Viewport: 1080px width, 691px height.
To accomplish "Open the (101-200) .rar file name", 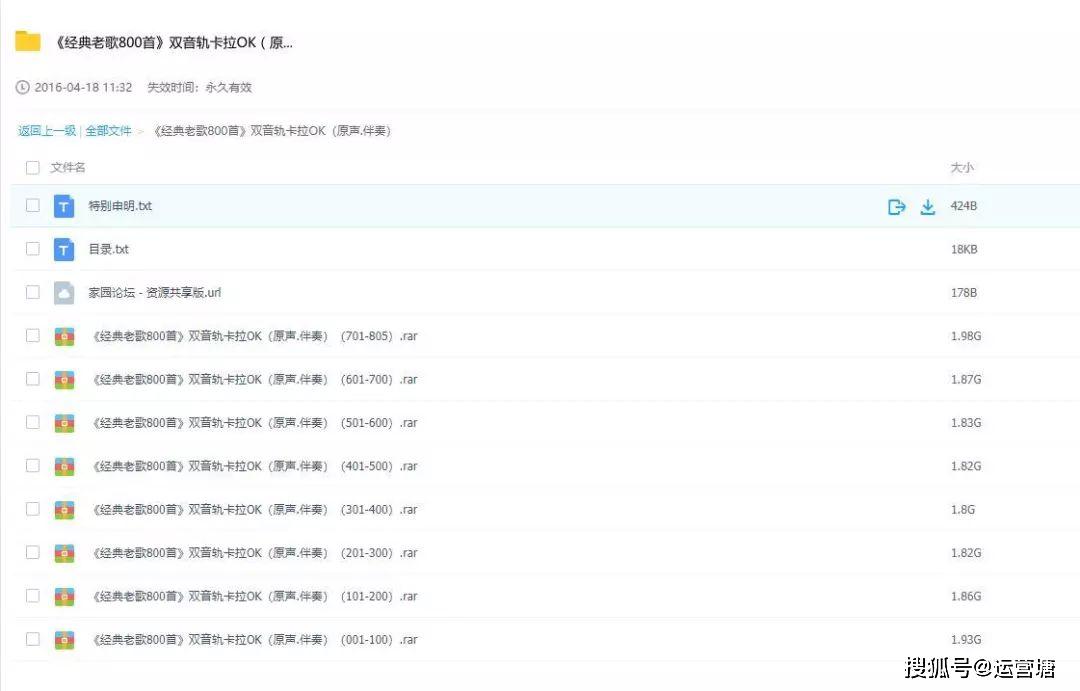I will 255,597.
